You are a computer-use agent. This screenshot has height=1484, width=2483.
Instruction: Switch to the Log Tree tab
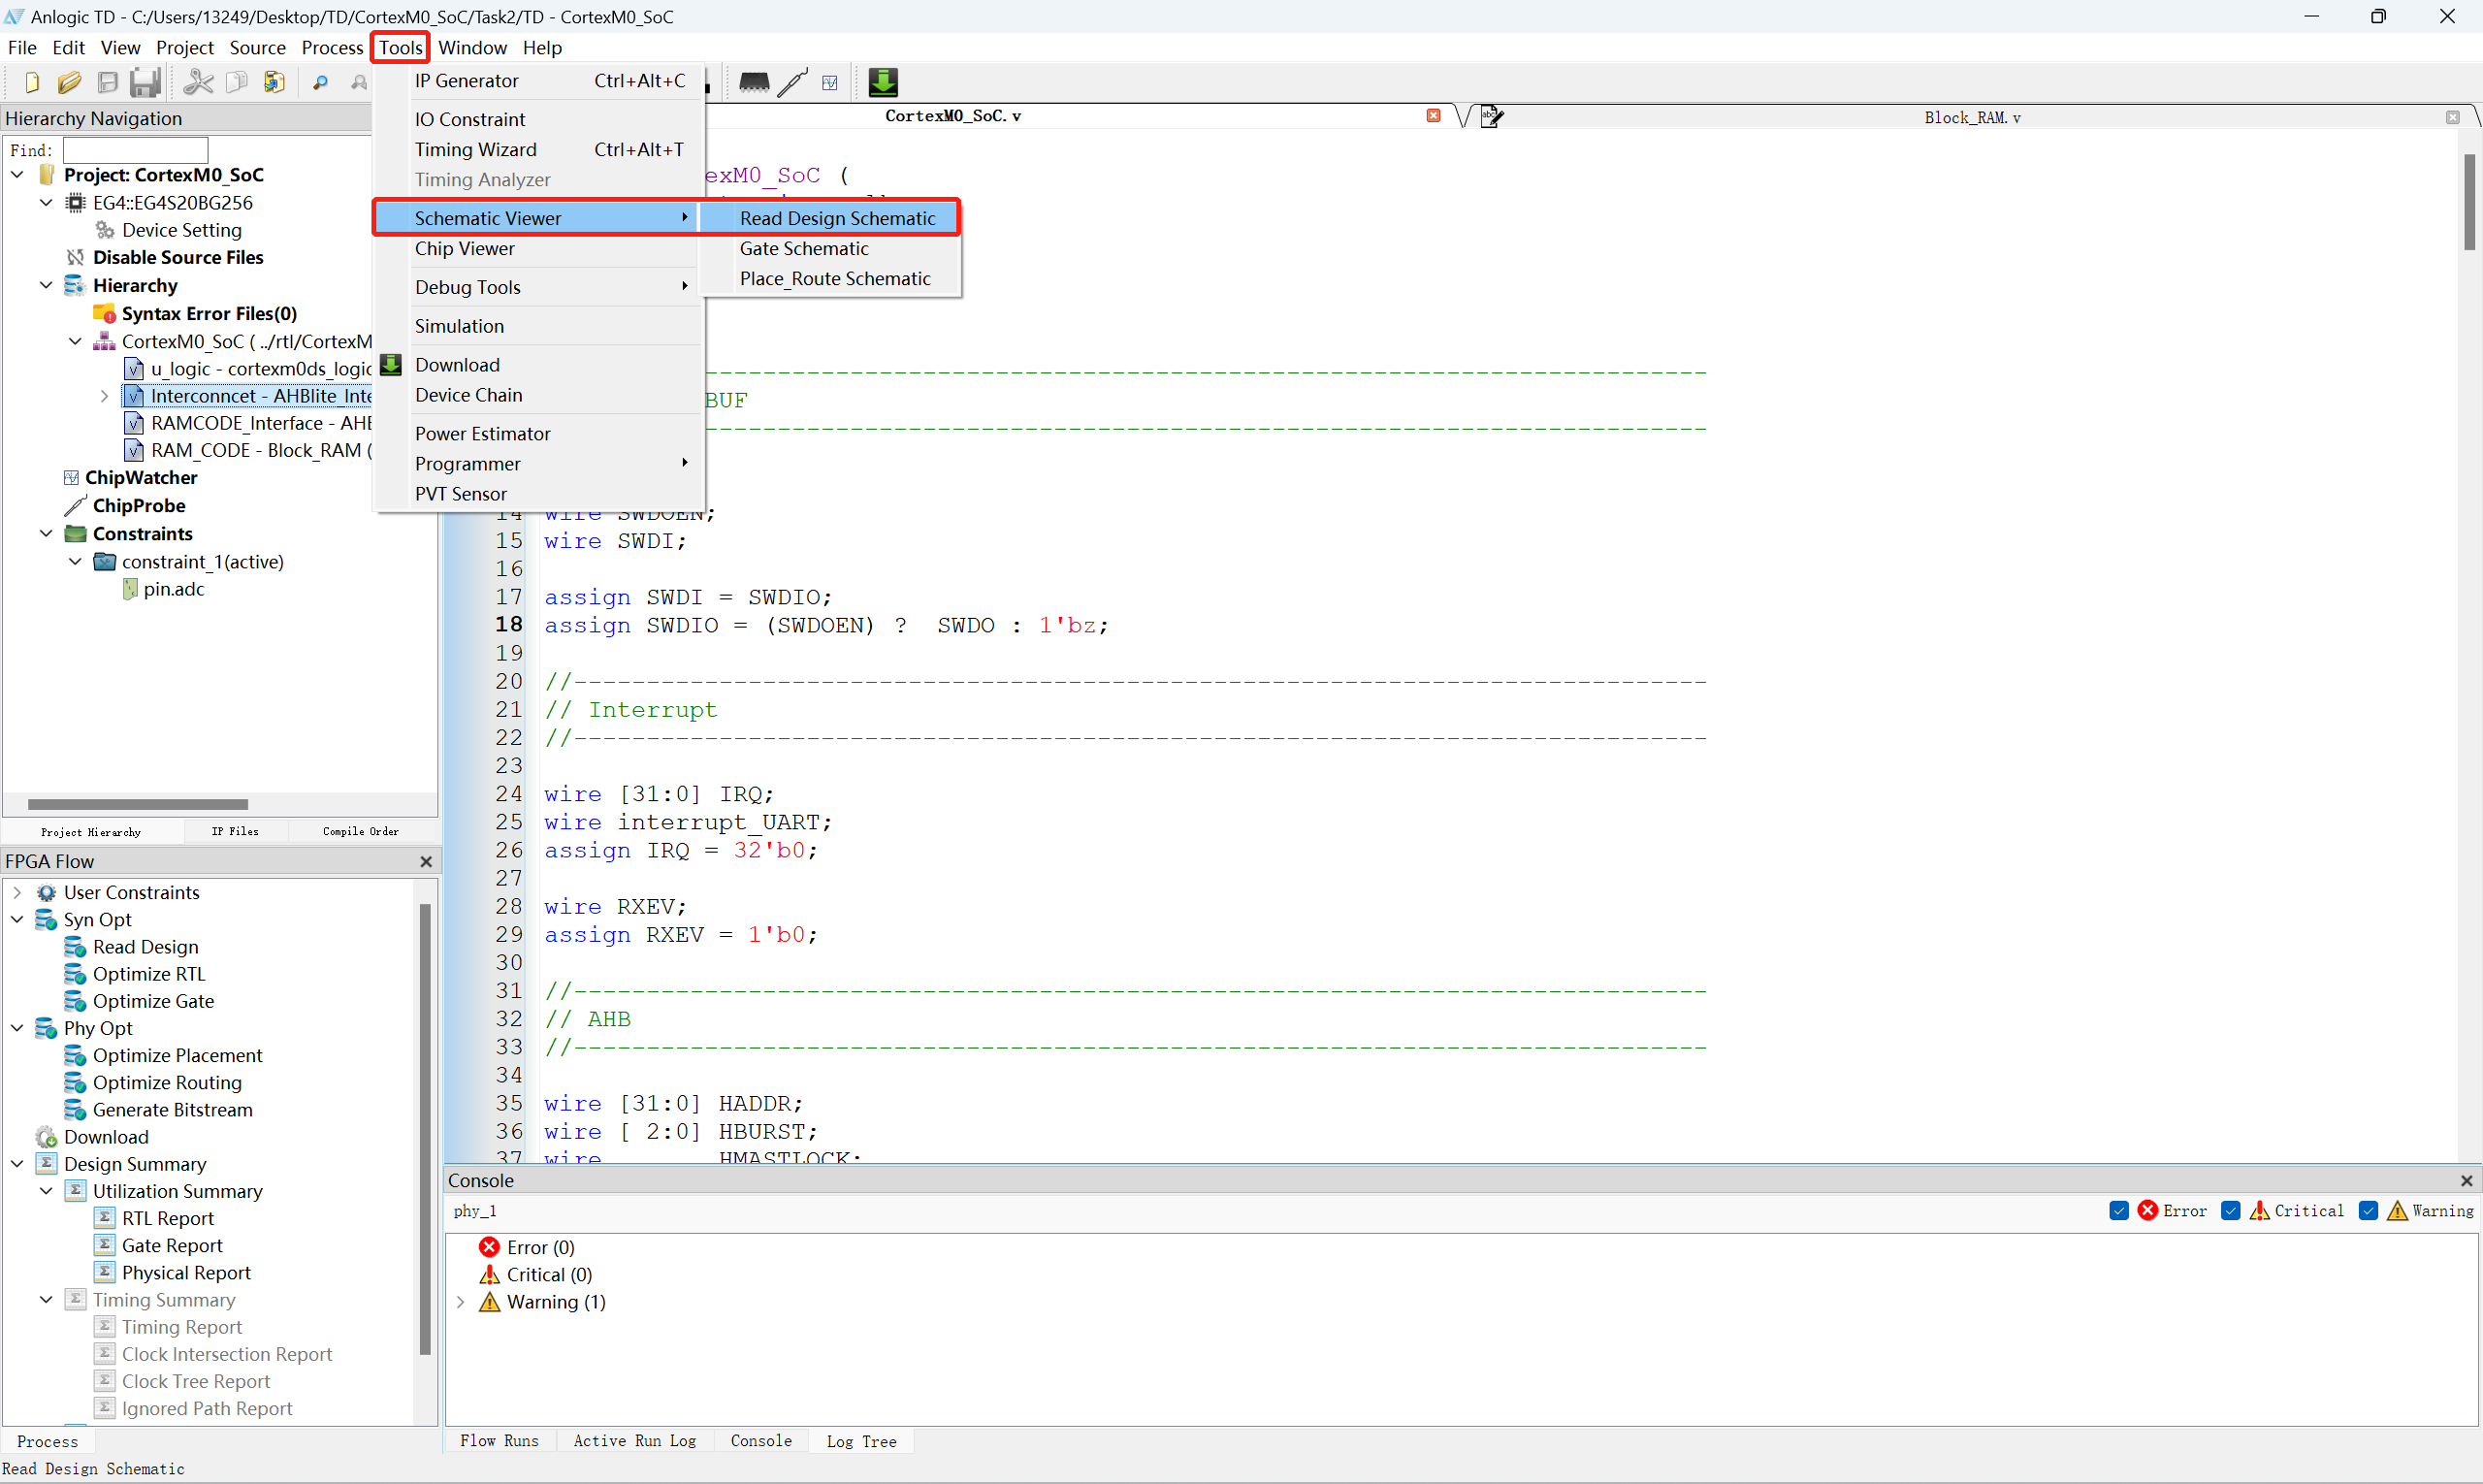pyautogui.click(x=861, y=1441)
